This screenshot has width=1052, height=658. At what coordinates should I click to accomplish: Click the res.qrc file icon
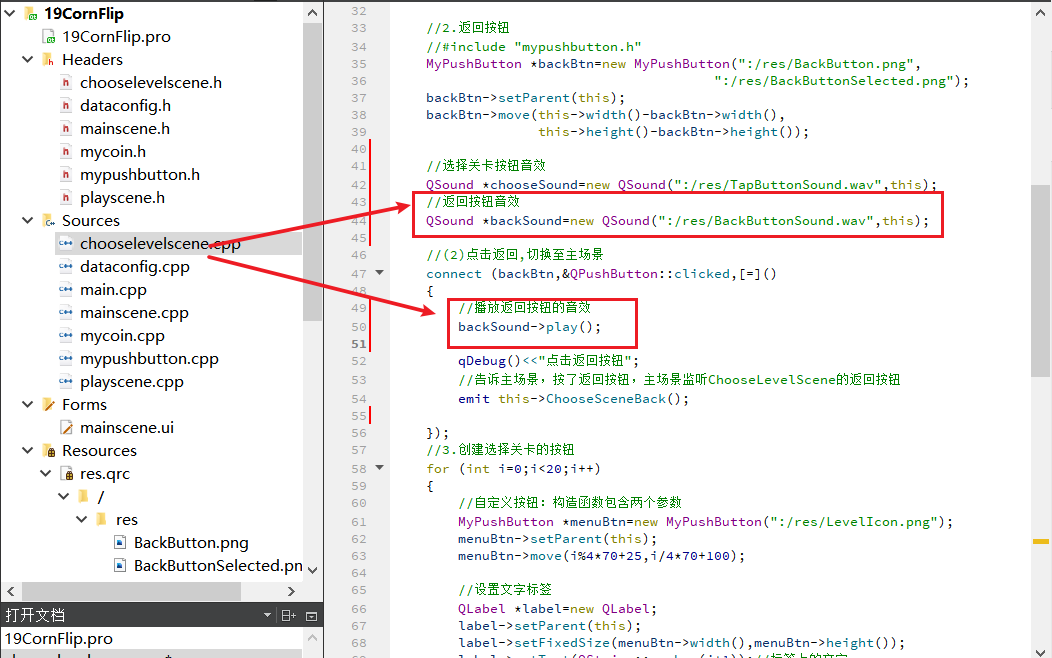67,474
